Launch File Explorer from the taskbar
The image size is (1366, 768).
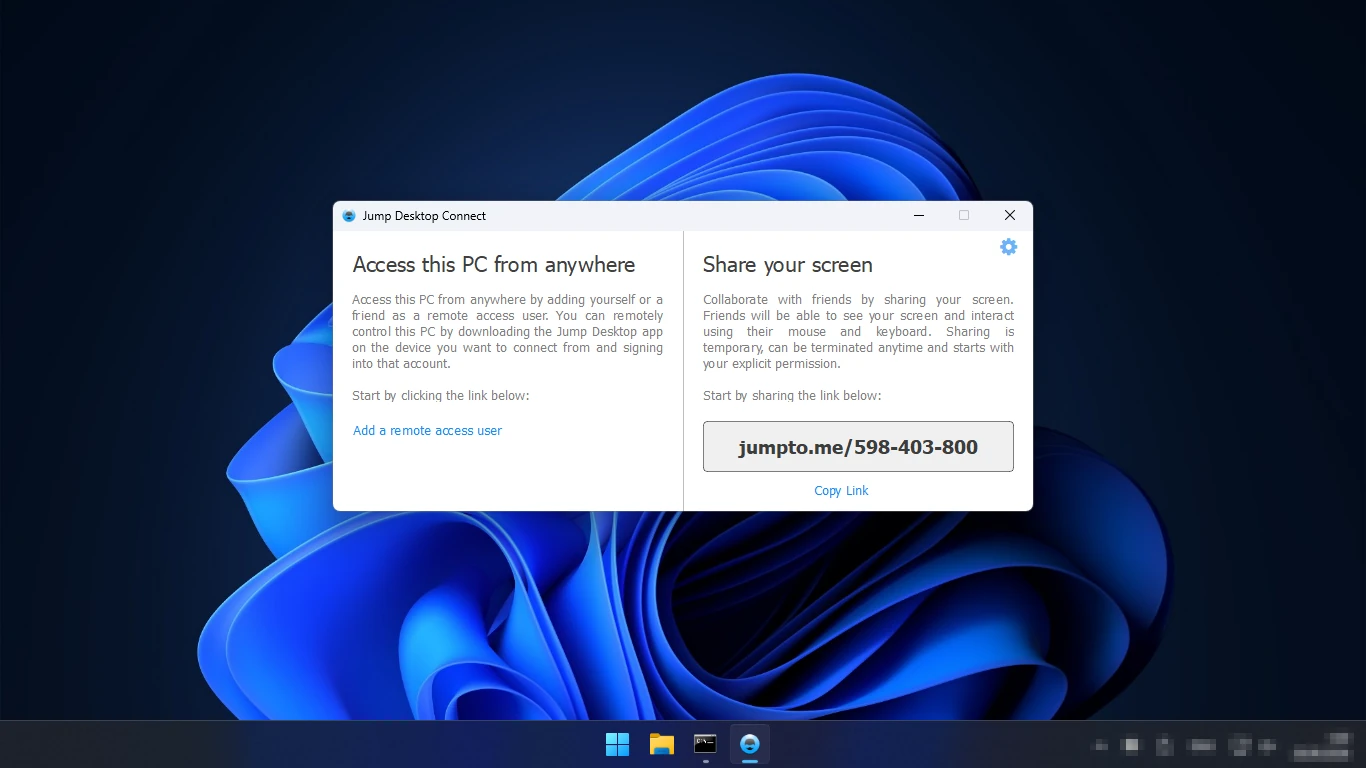tap(661, 744)
